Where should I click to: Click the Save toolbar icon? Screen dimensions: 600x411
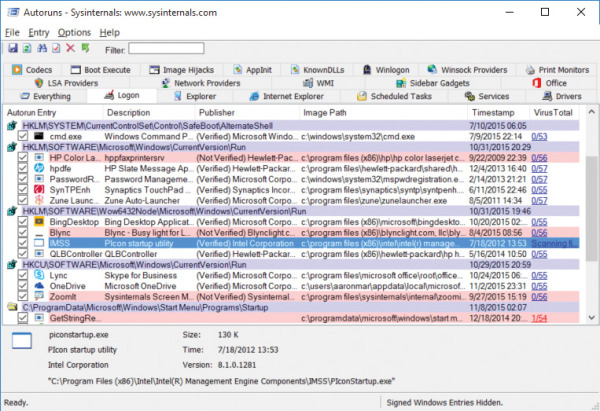point(13,48)
